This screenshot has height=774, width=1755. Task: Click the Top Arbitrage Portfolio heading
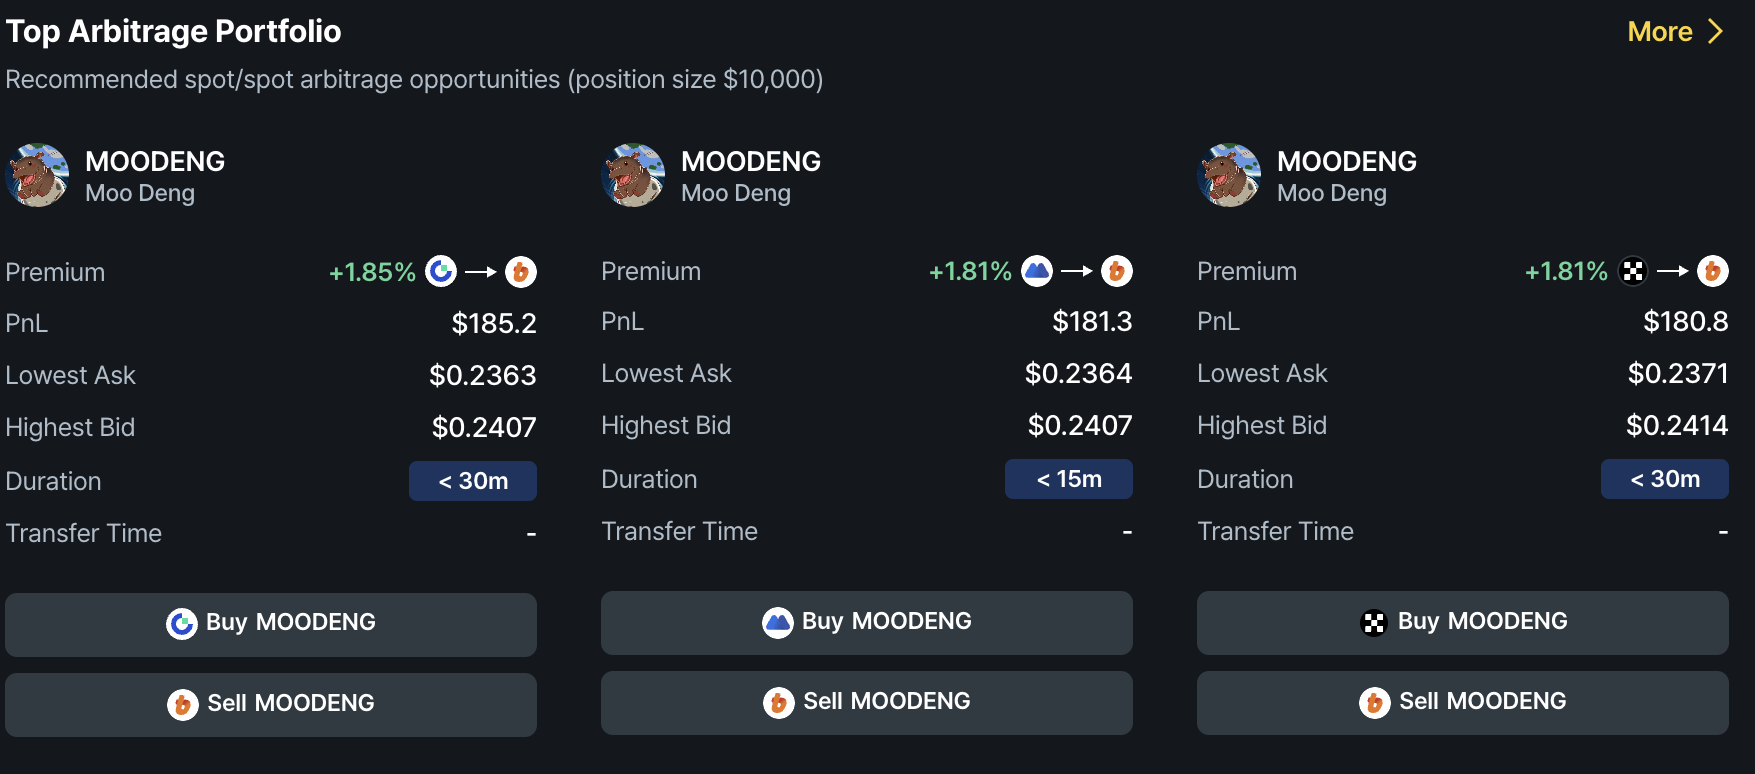[173, 31]
